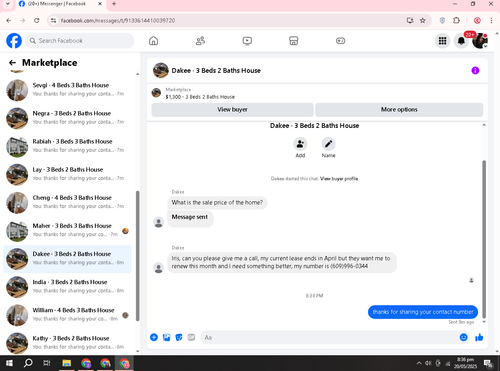Click the View buyer button
500x371 pixels.
point(232,110)
